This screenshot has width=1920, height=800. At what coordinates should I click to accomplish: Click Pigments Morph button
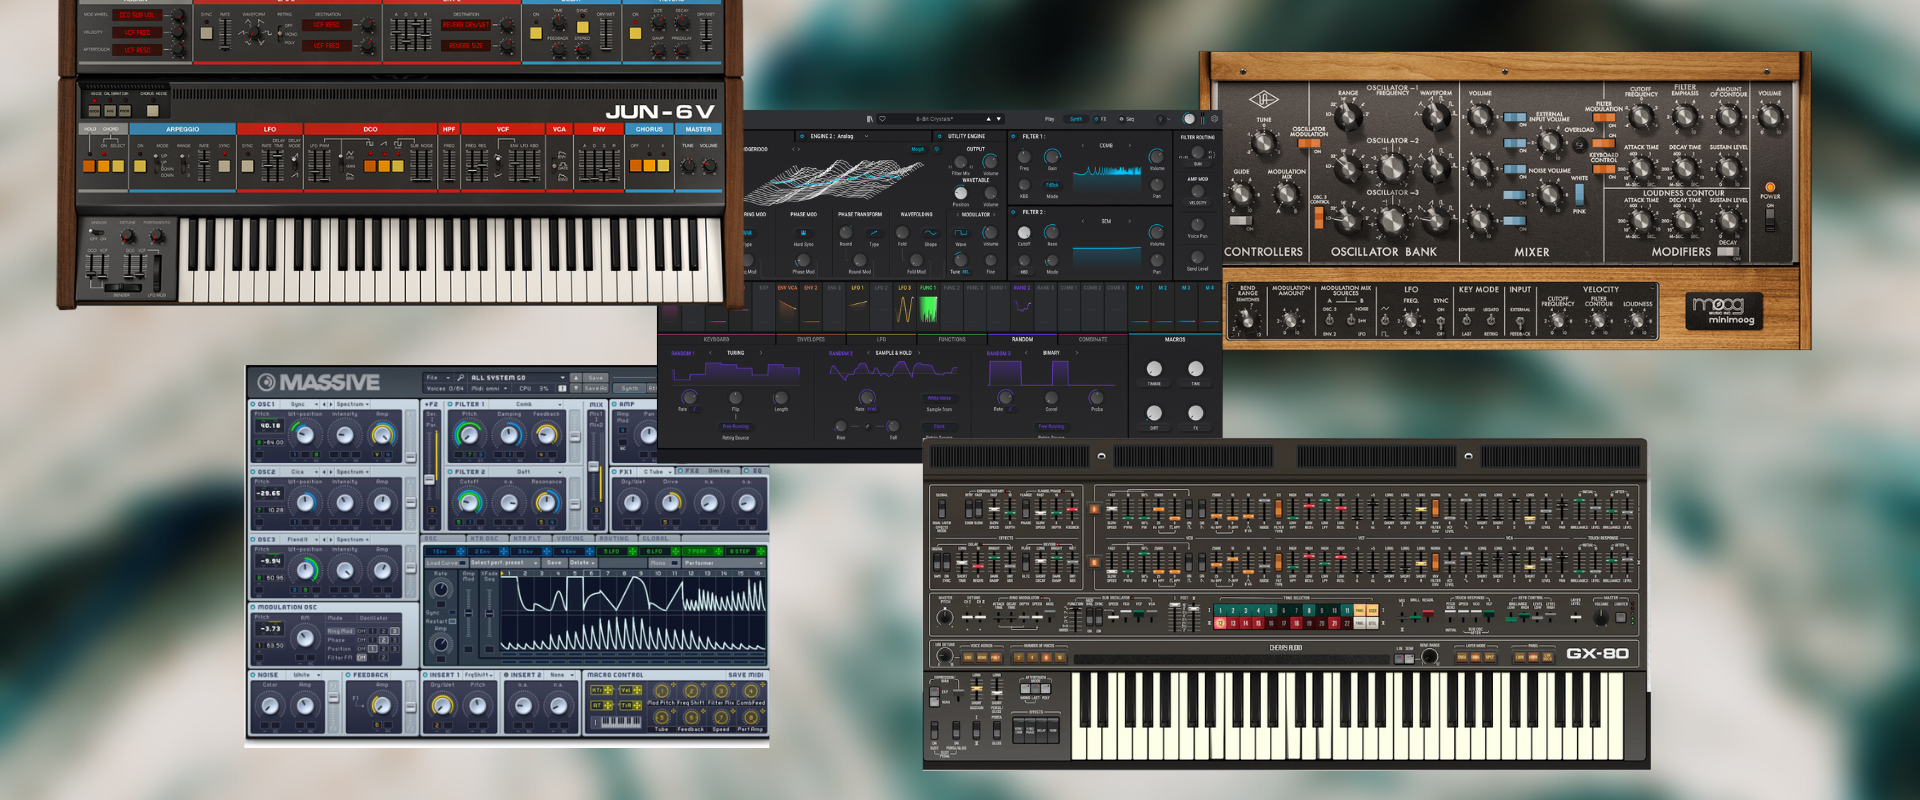[x=917, y=149]
